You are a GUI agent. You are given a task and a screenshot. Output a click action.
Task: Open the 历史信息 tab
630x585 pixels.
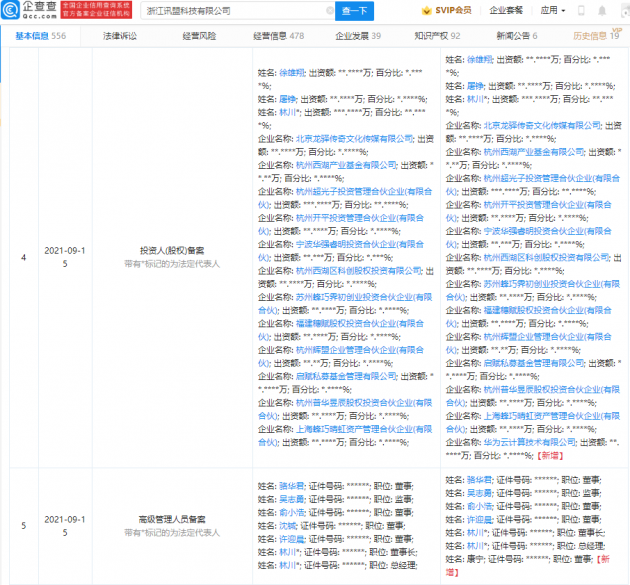(x=594, y=35)
